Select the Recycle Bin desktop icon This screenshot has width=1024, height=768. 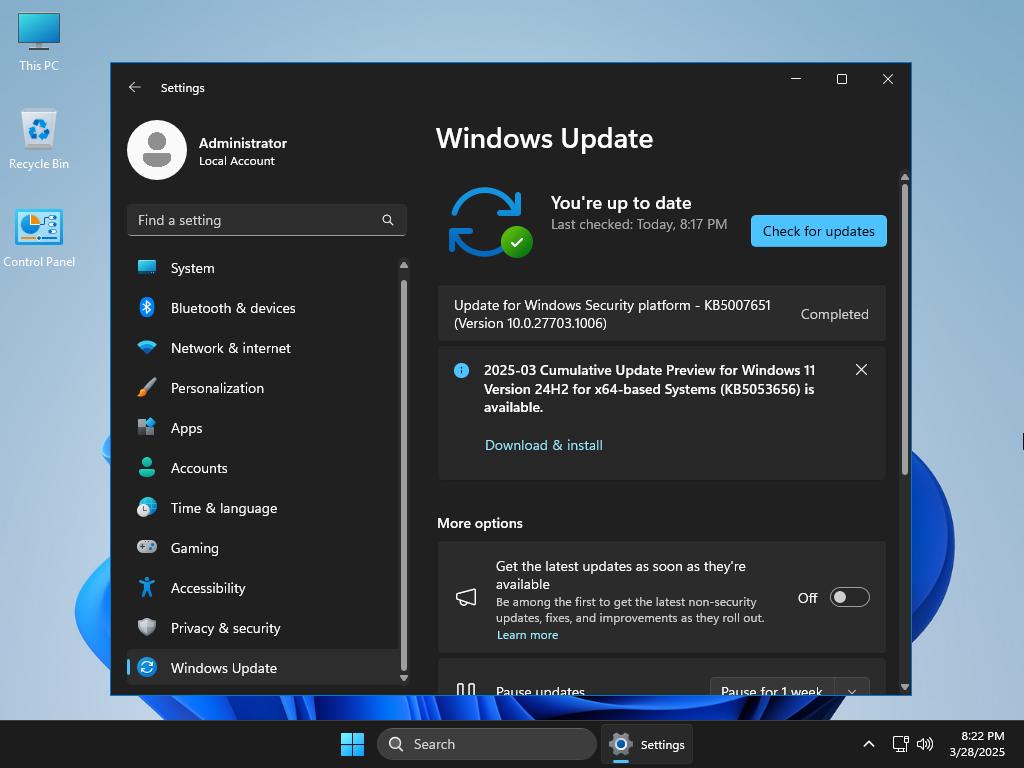coord(39,140)
